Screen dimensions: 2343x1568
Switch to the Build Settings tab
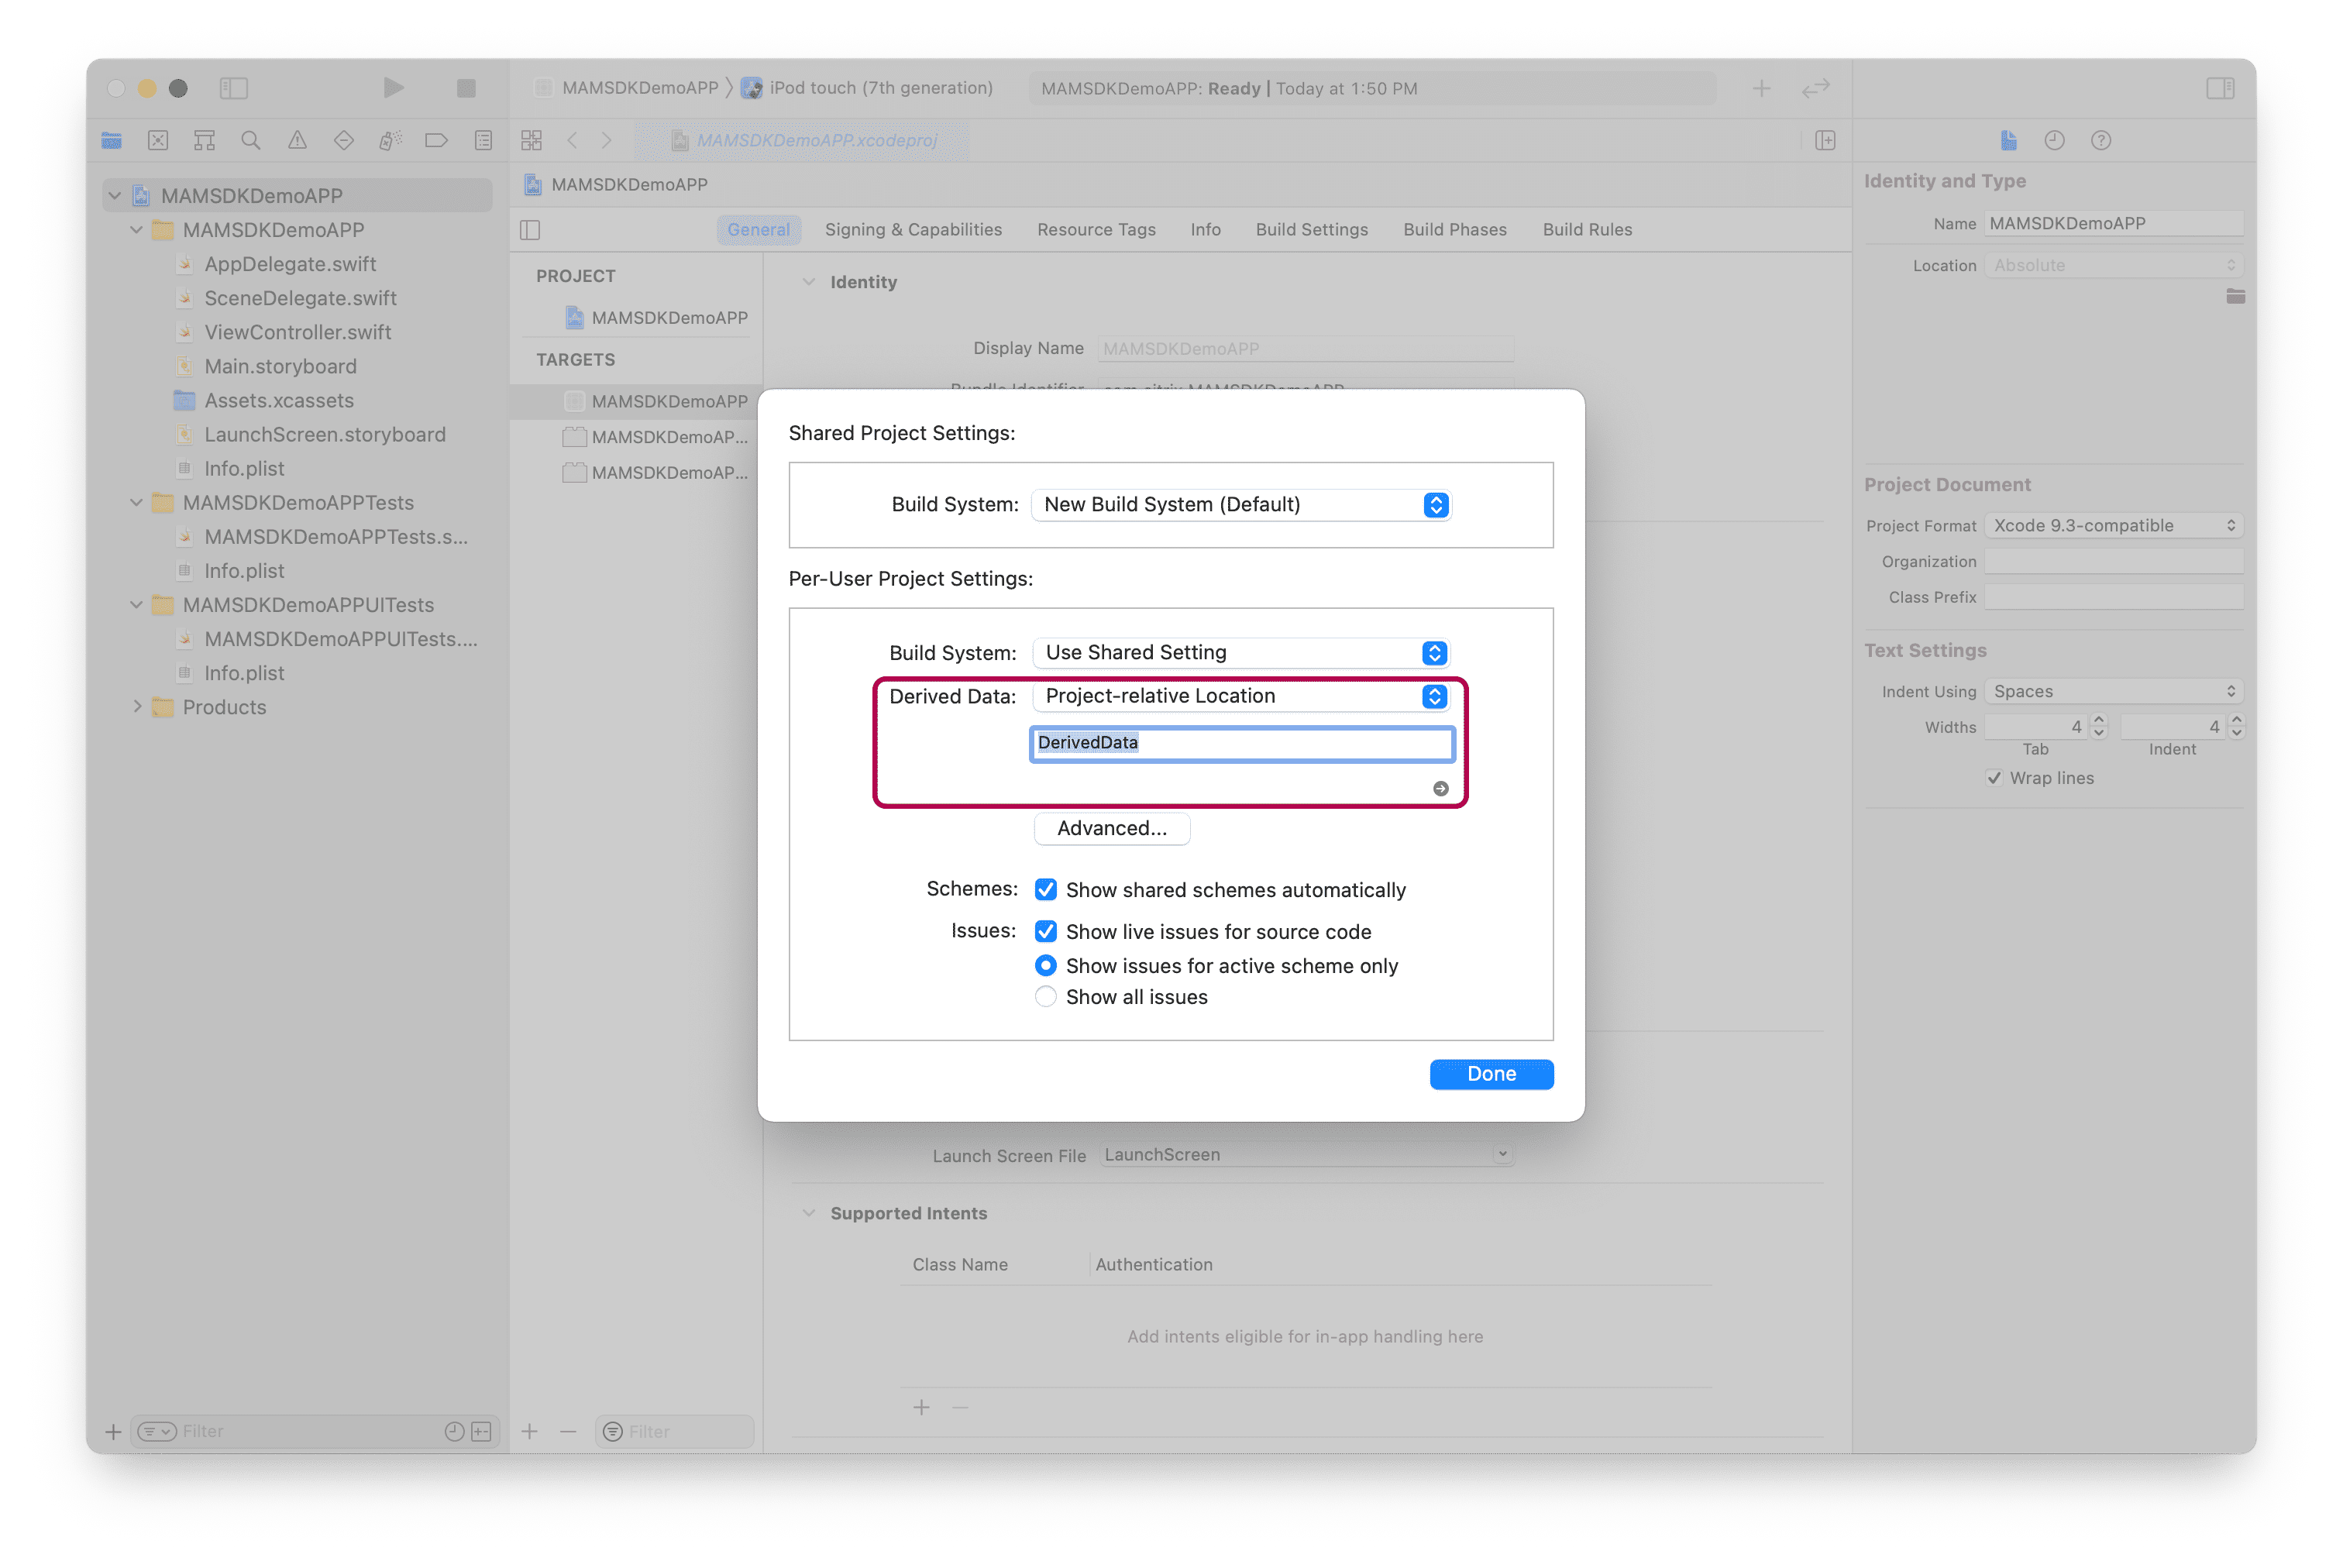[1311, 229]
